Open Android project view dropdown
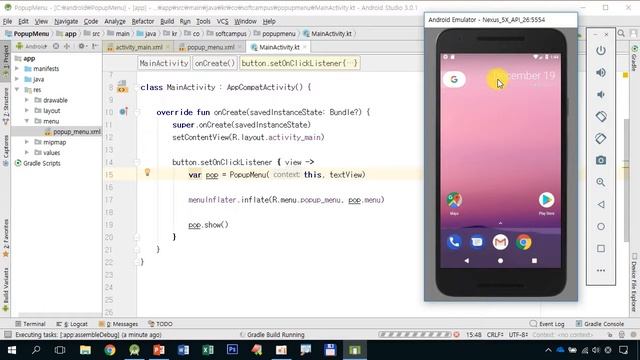The image size is (640, 360). (32, 46)
